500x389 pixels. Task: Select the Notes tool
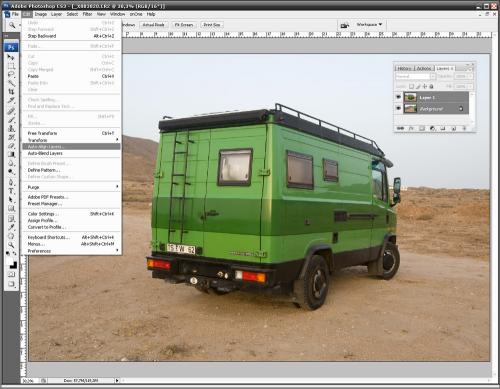pos(11,219)
